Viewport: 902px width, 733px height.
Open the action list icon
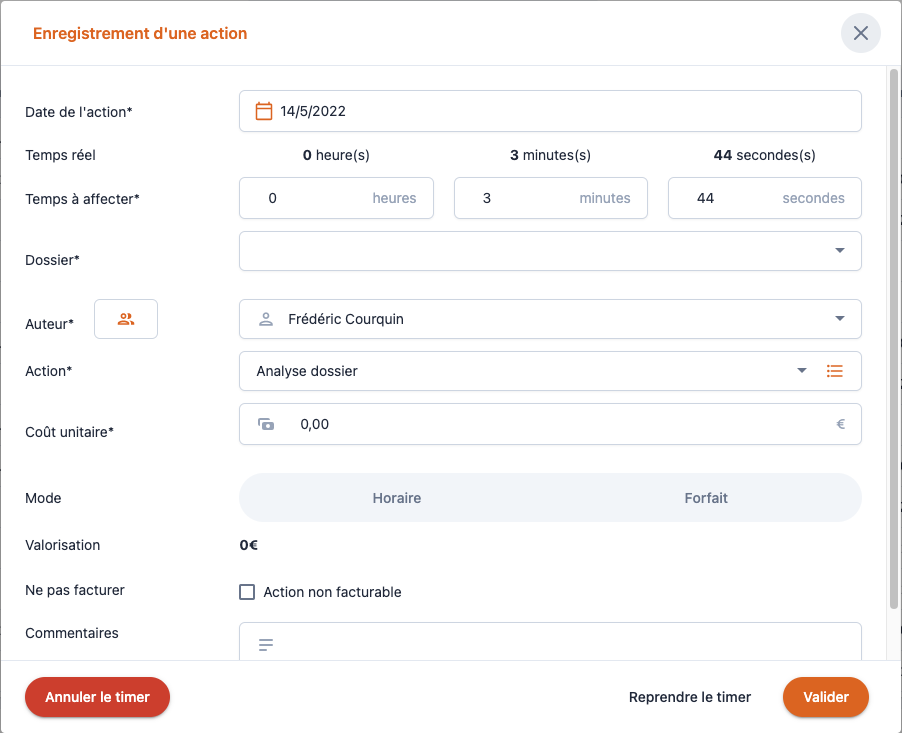click(x=835, y=371)
